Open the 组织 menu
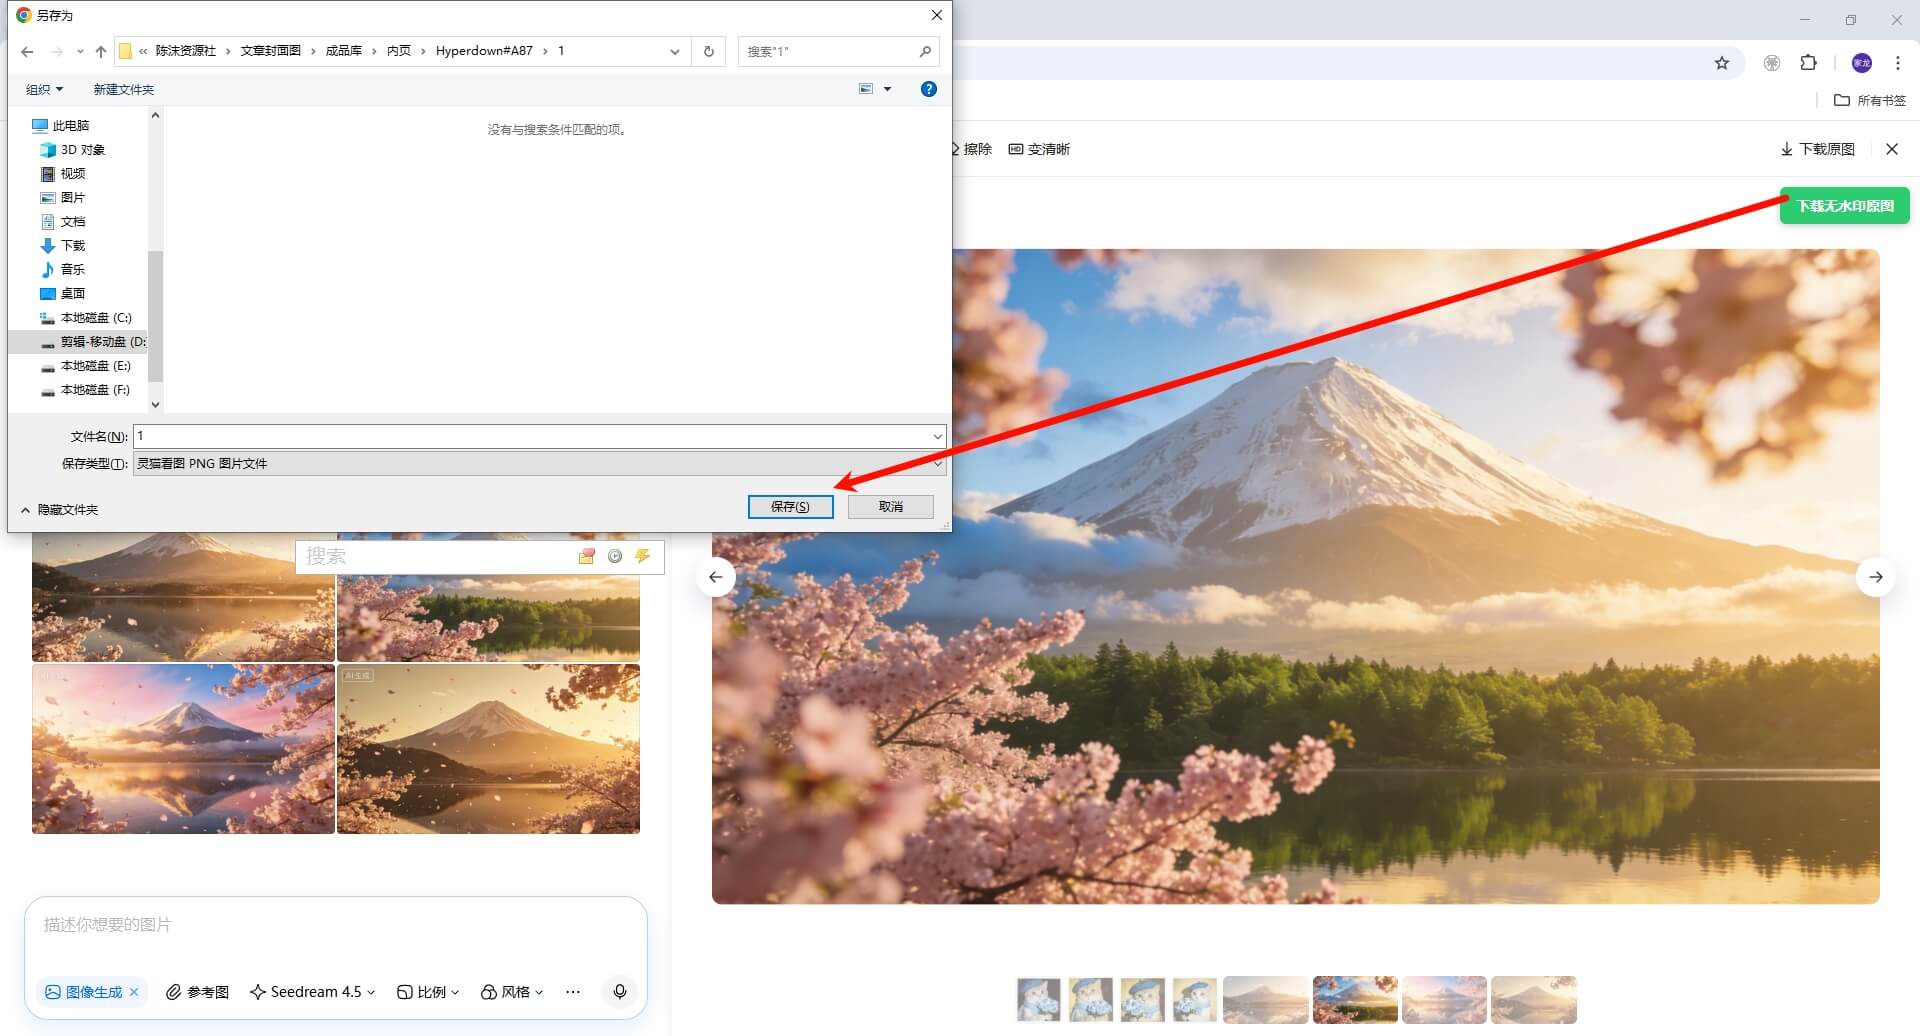 click(x=44, y=90)
